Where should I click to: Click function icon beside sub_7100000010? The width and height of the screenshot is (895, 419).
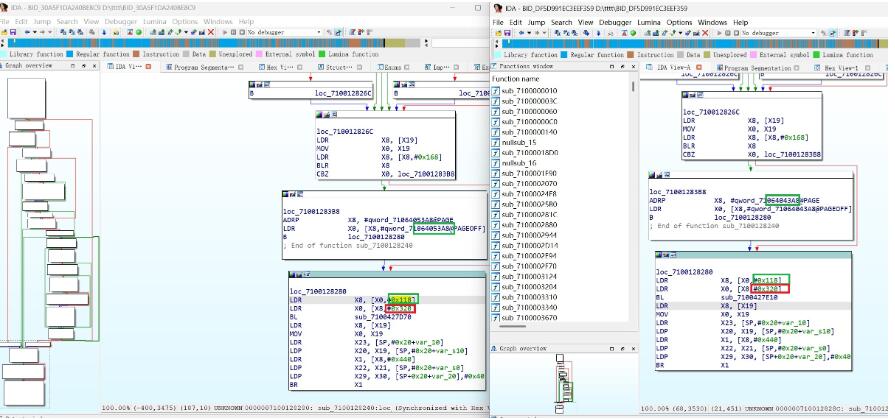(x=496, y=90)
